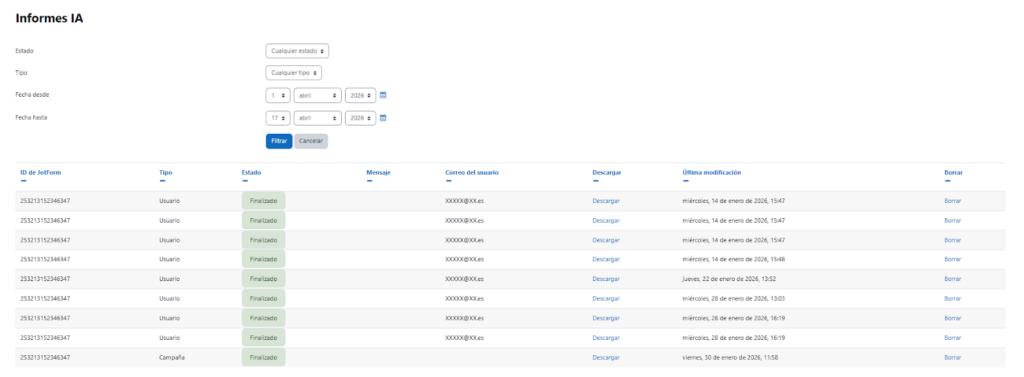Delete the report modified at 13:03

[x=953, y=299]
